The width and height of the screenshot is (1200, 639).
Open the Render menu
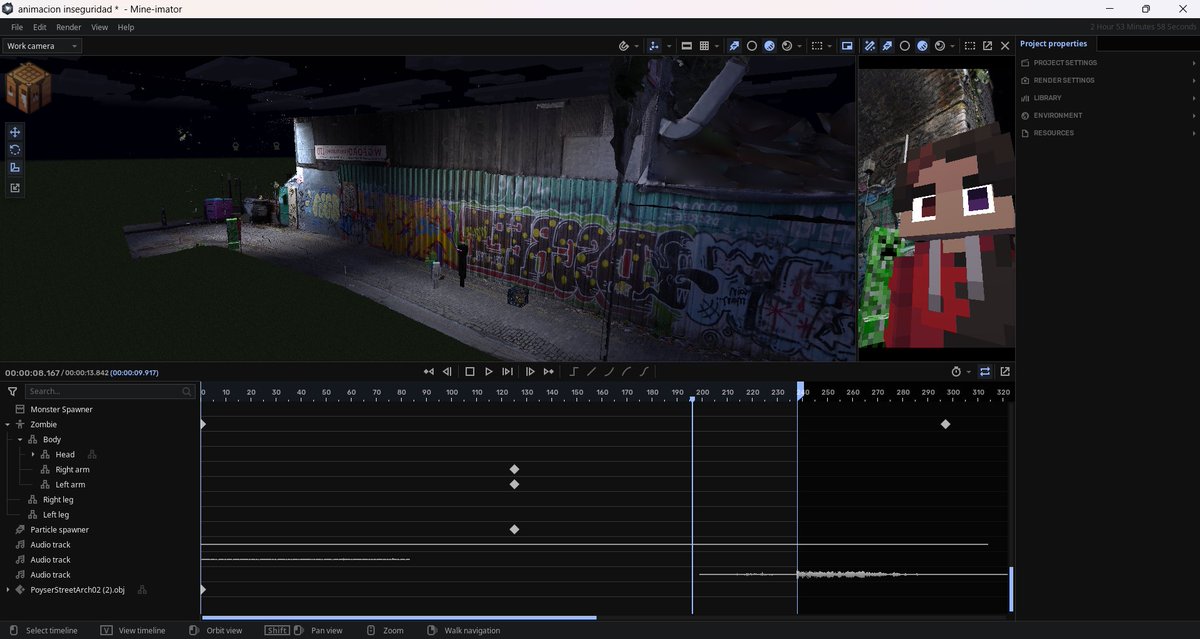coord(69,27)
